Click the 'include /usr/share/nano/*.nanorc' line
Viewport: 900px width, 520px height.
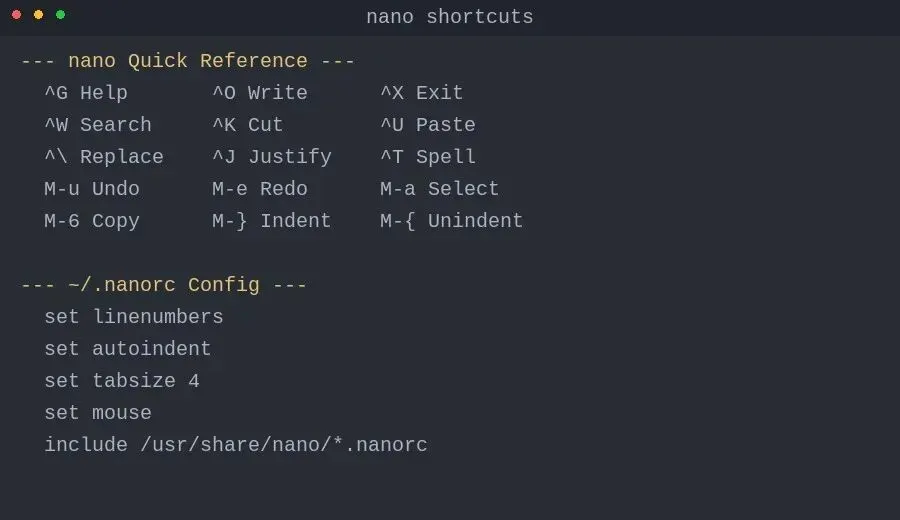tap(236, 445)
